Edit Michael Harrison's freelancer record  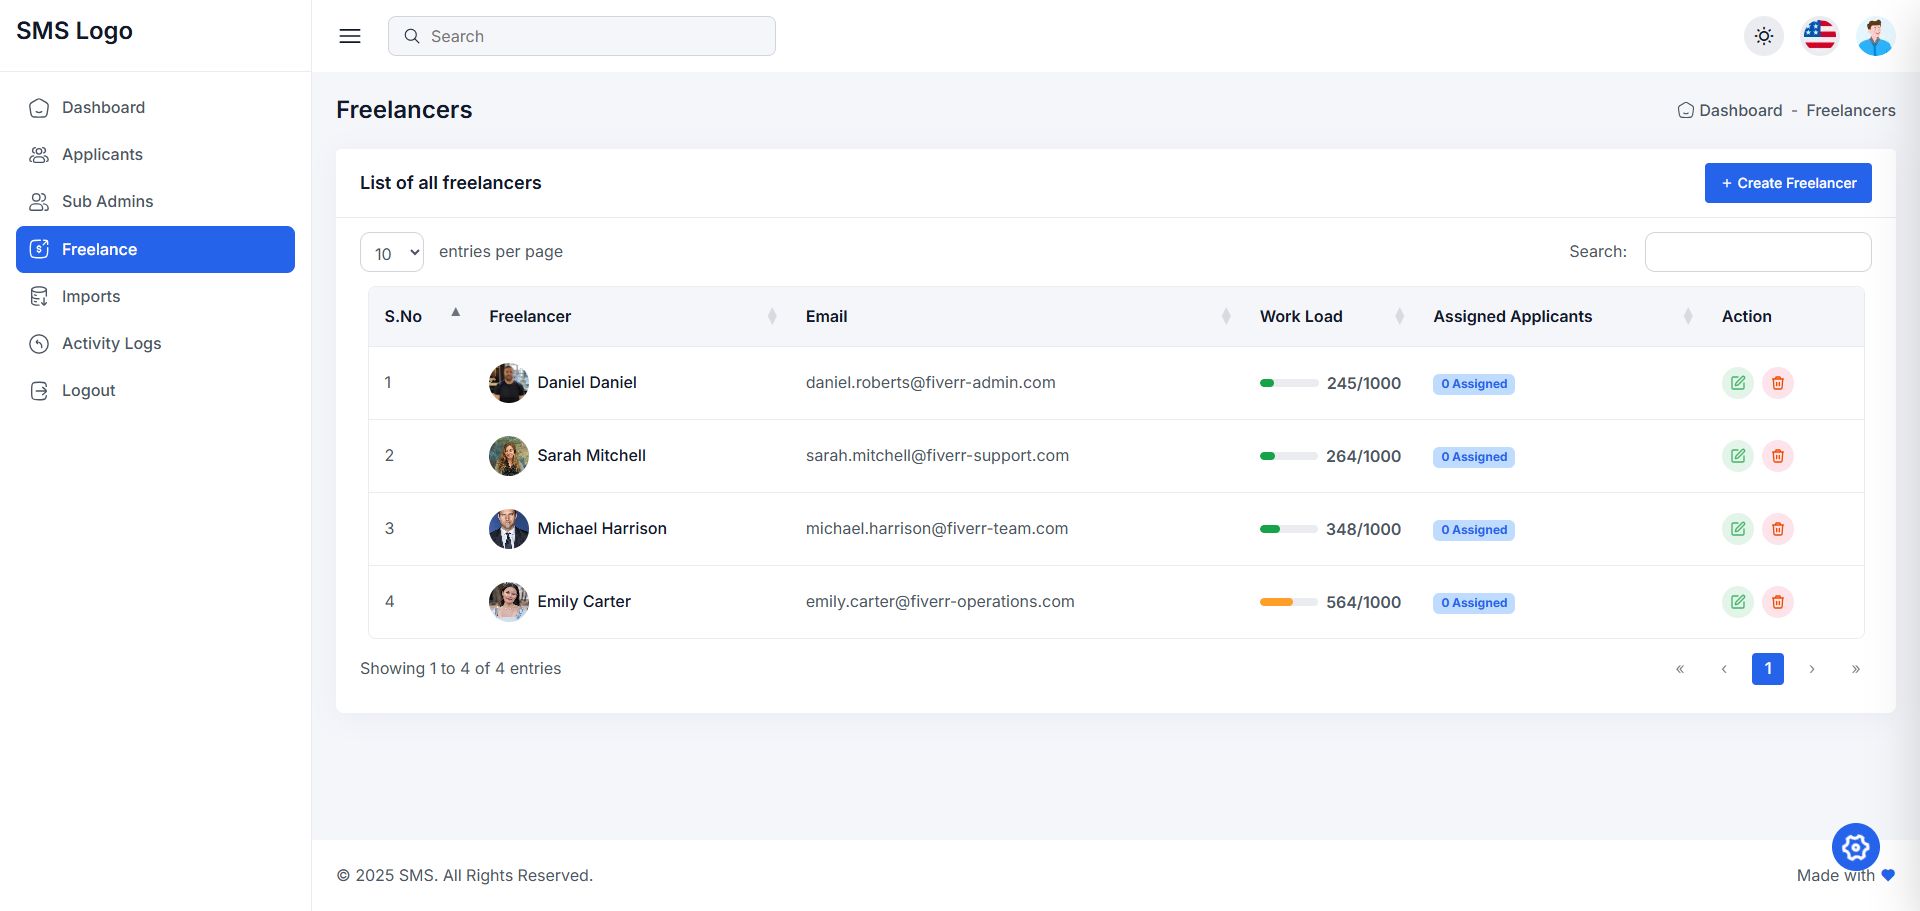(x=1738, y=529)
